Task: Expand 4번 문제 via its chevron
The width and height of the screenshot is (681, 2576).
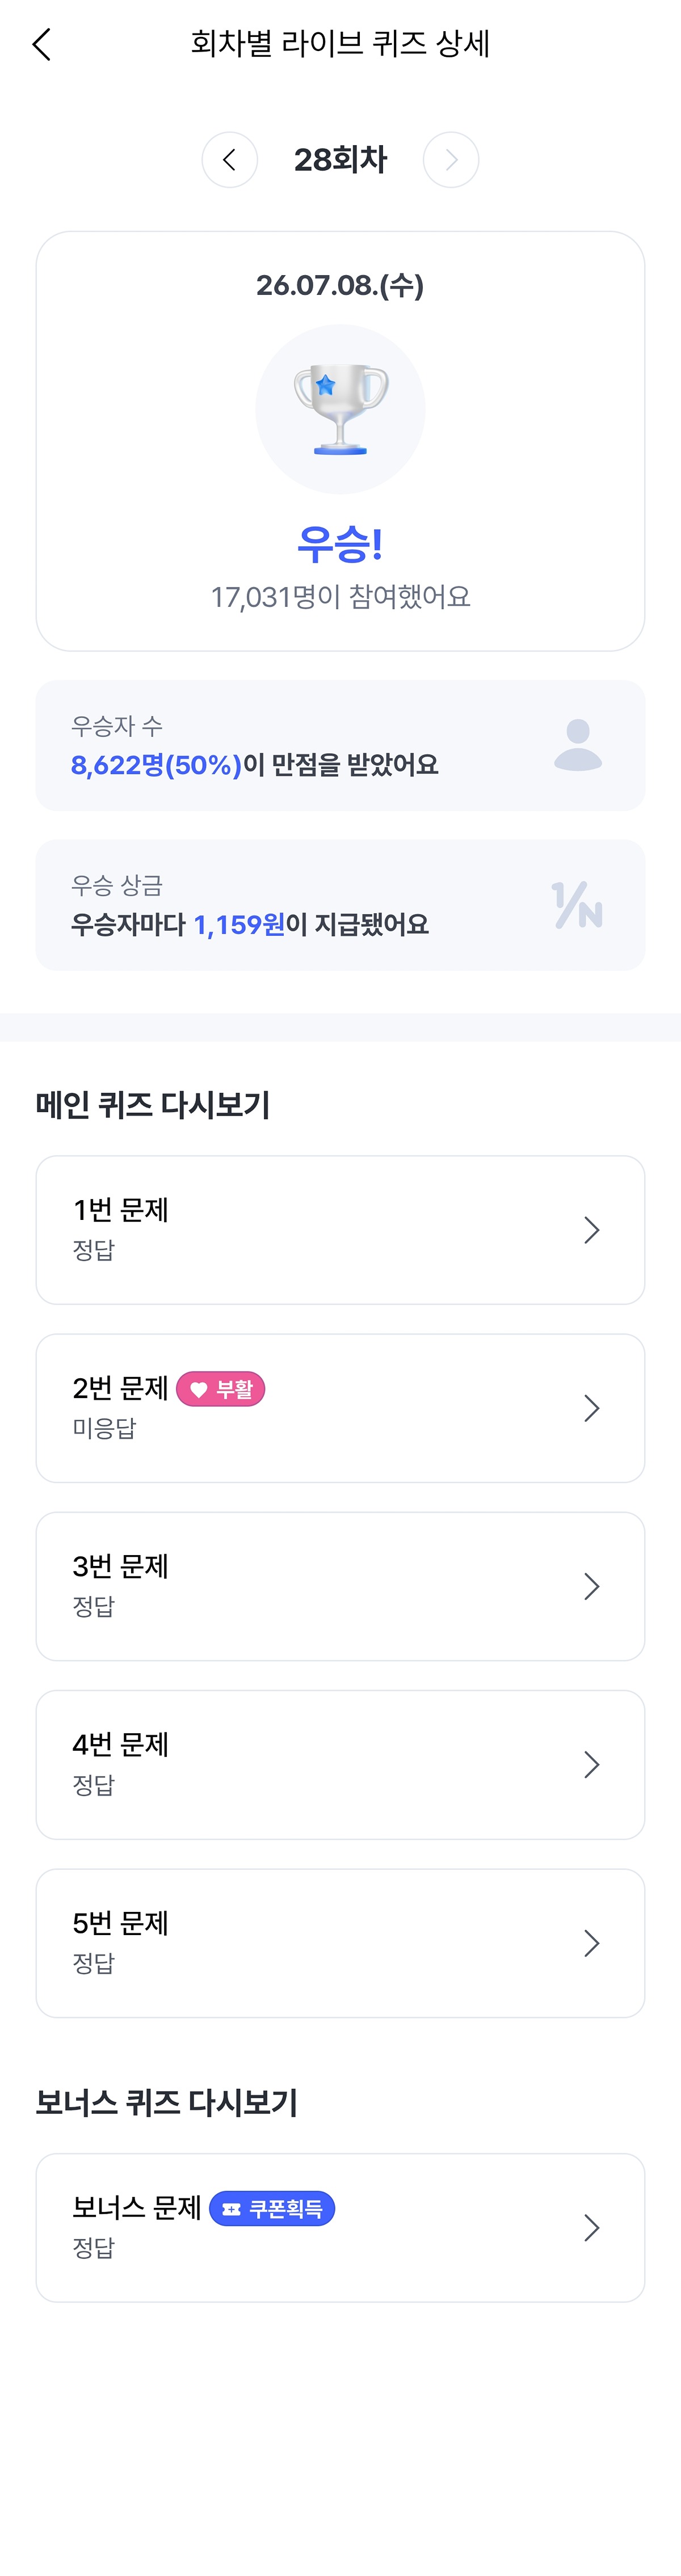Action: click(x=592, y=1765)
